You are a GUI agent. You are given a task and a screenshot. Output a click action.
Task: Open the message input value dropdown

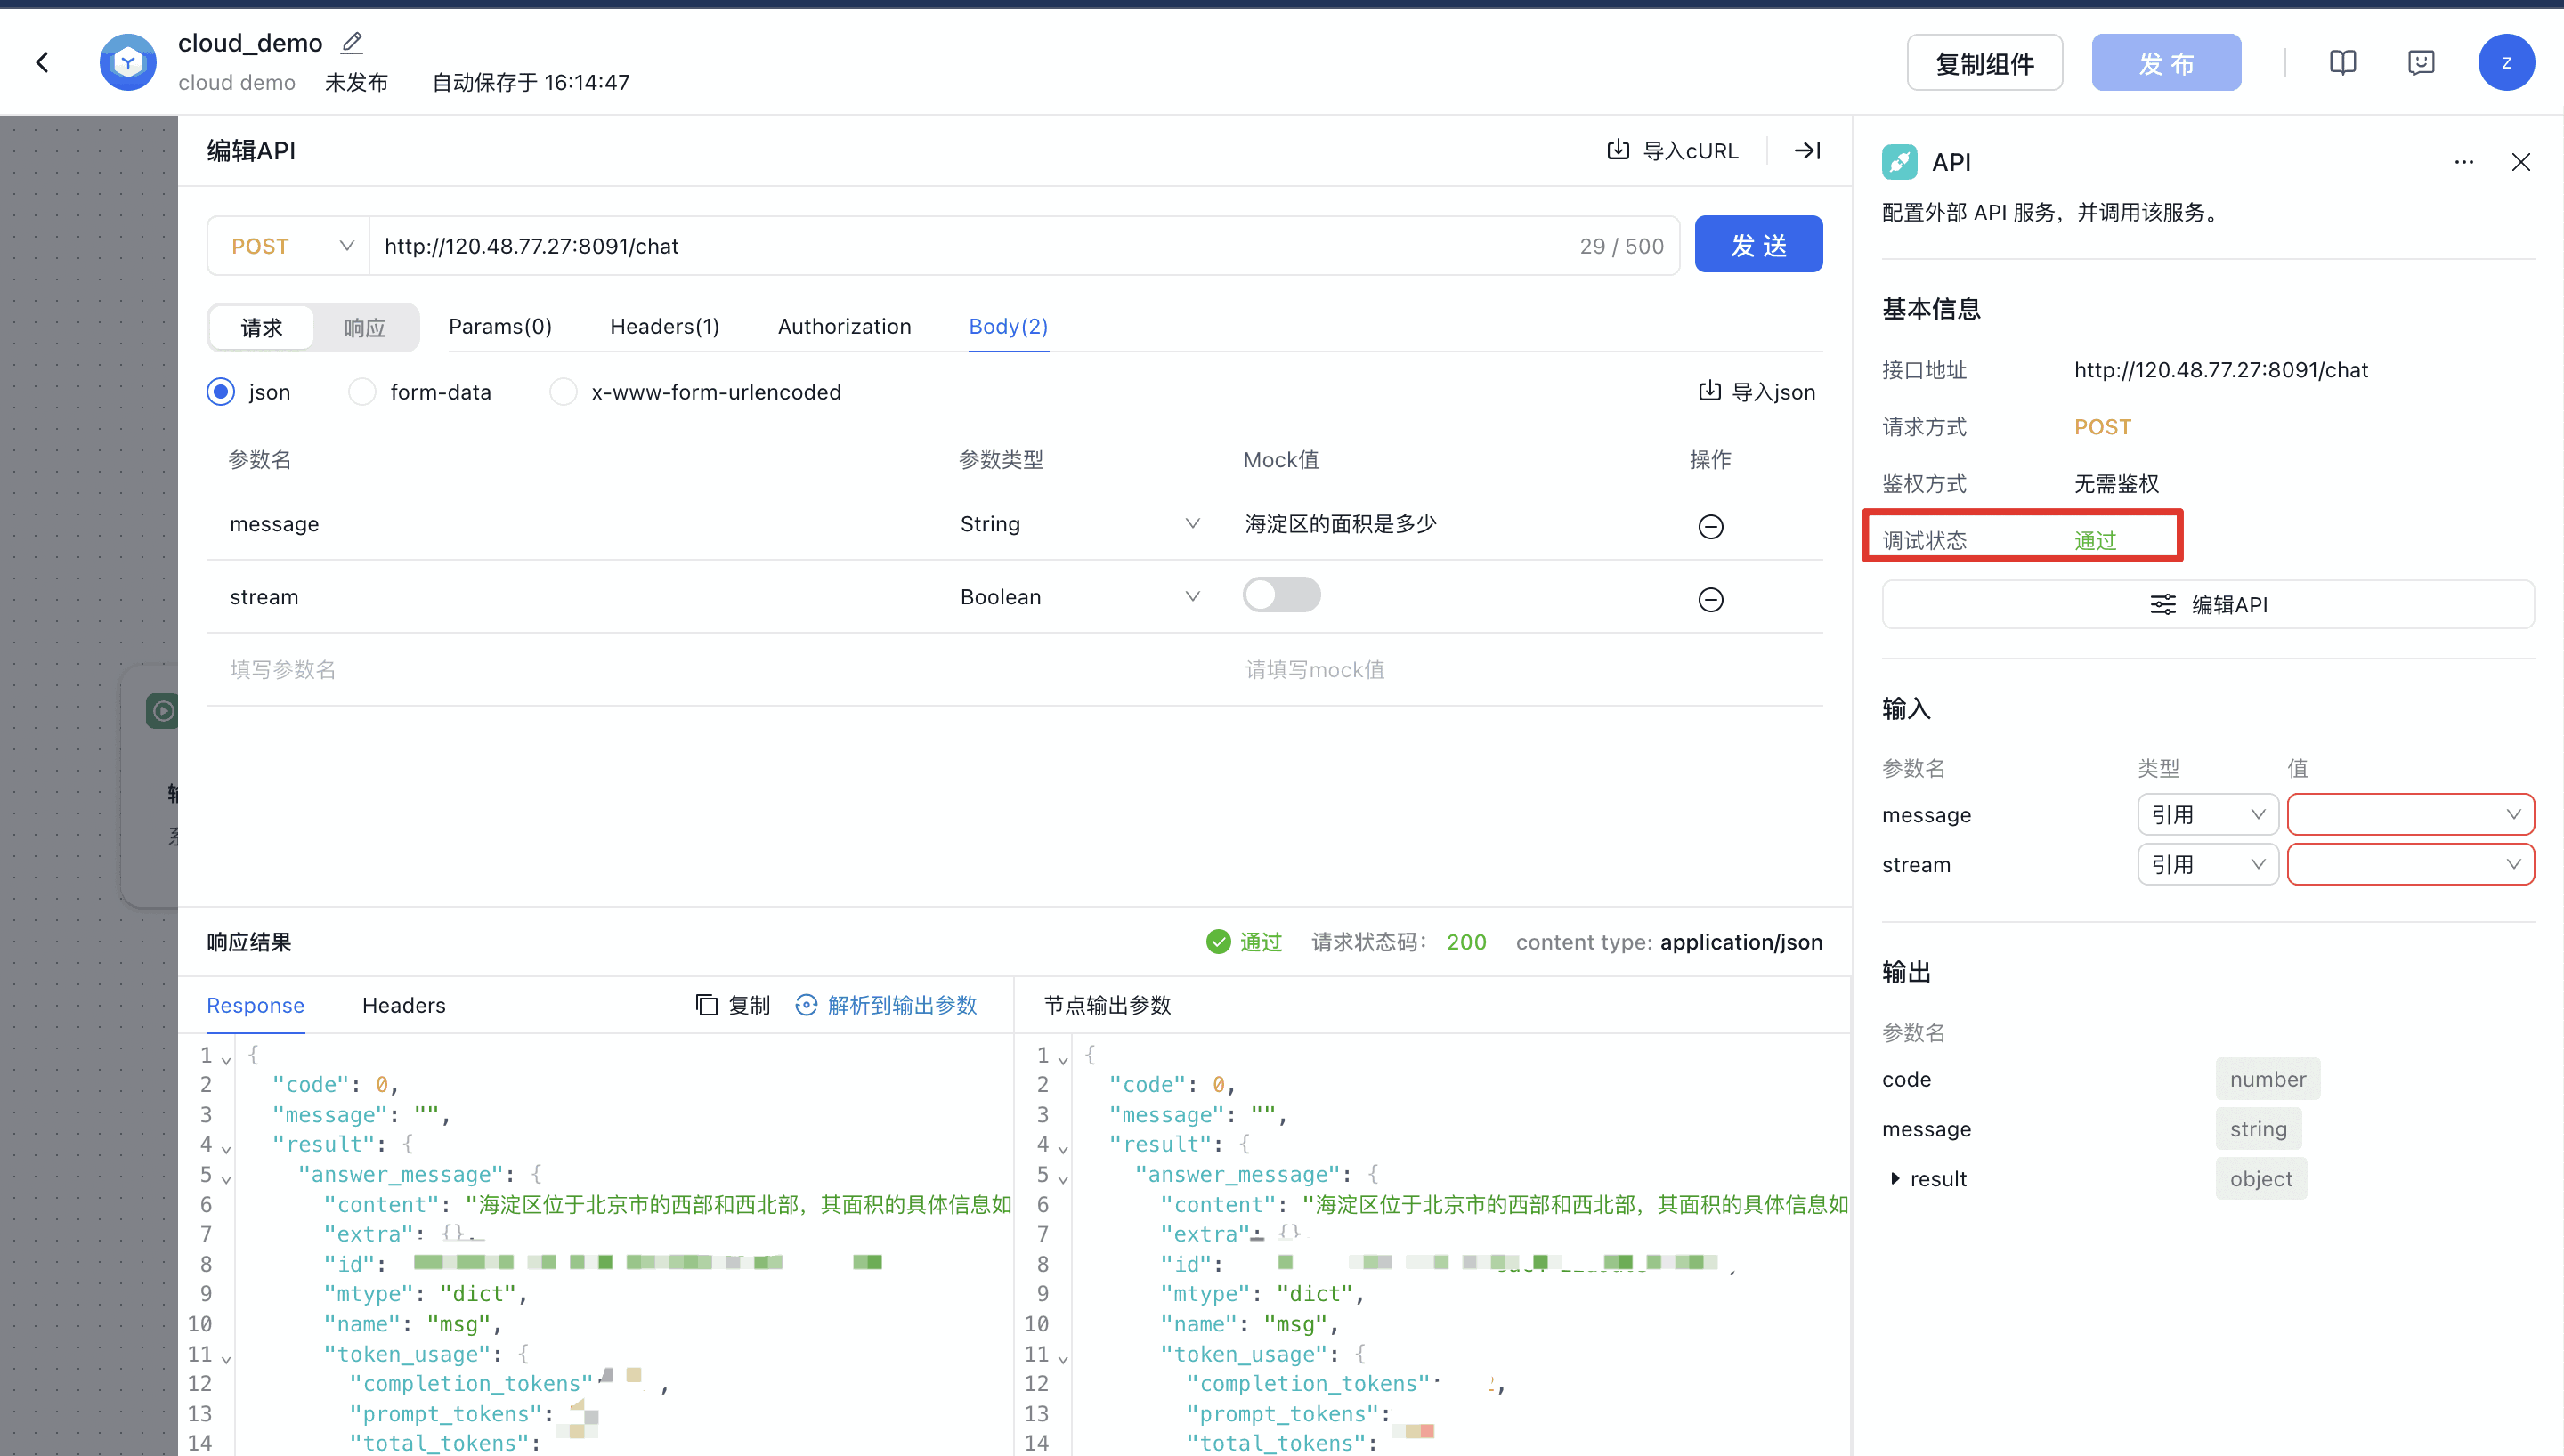[x=2410, y=814]
